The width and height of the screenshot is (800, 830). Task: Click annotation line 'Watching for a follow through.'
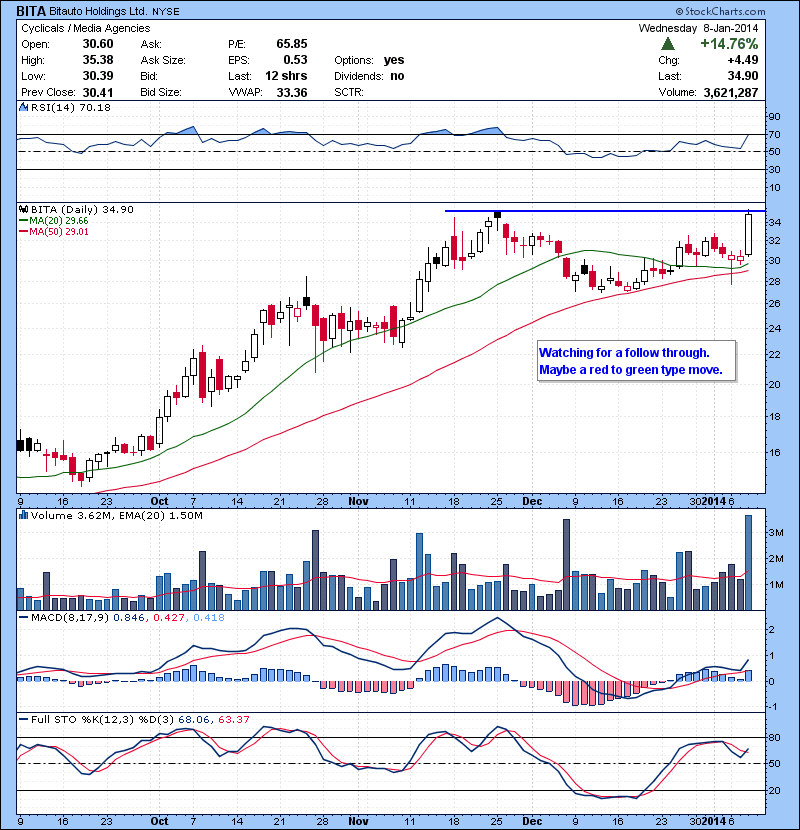624,353
